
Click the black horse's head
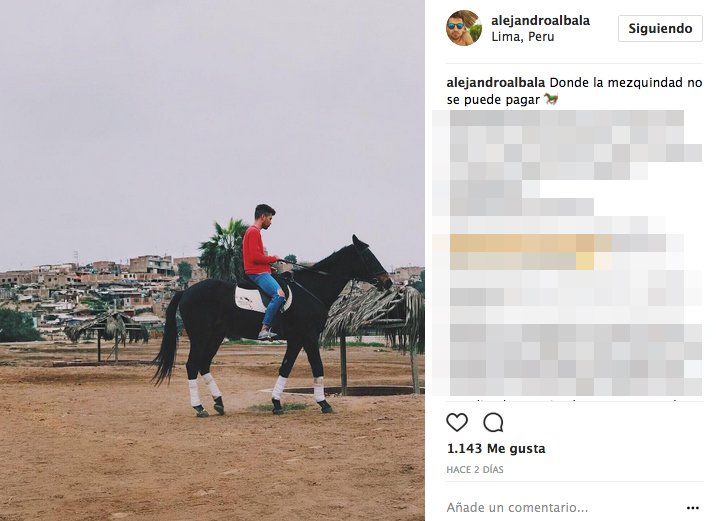tap(371, 263)
